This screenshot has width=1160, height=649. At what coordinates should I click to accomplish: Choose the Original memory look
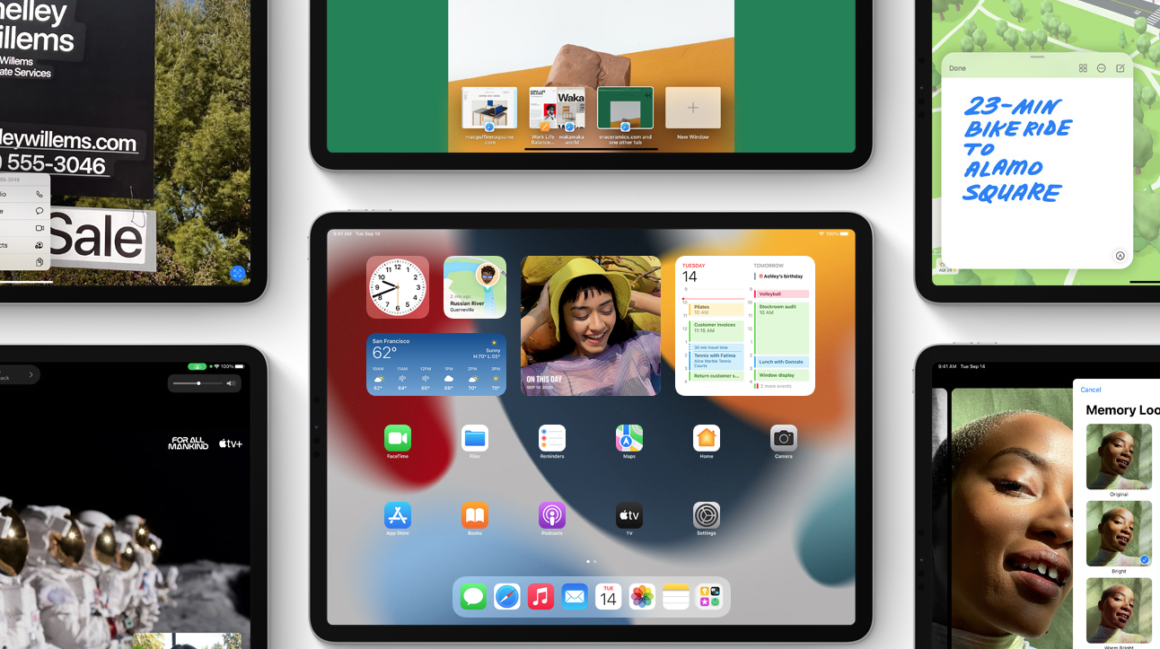1118,457
